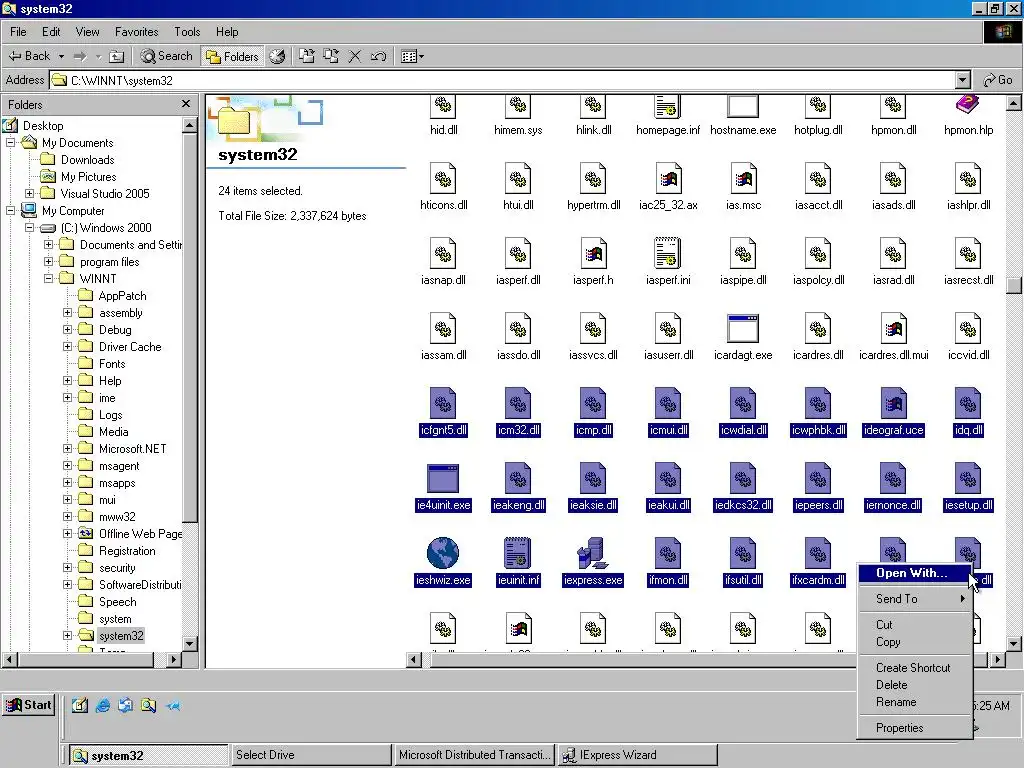Select the Speech folder in tree
The width and height of the screenshot is (1024, 768).
[118, 601]
